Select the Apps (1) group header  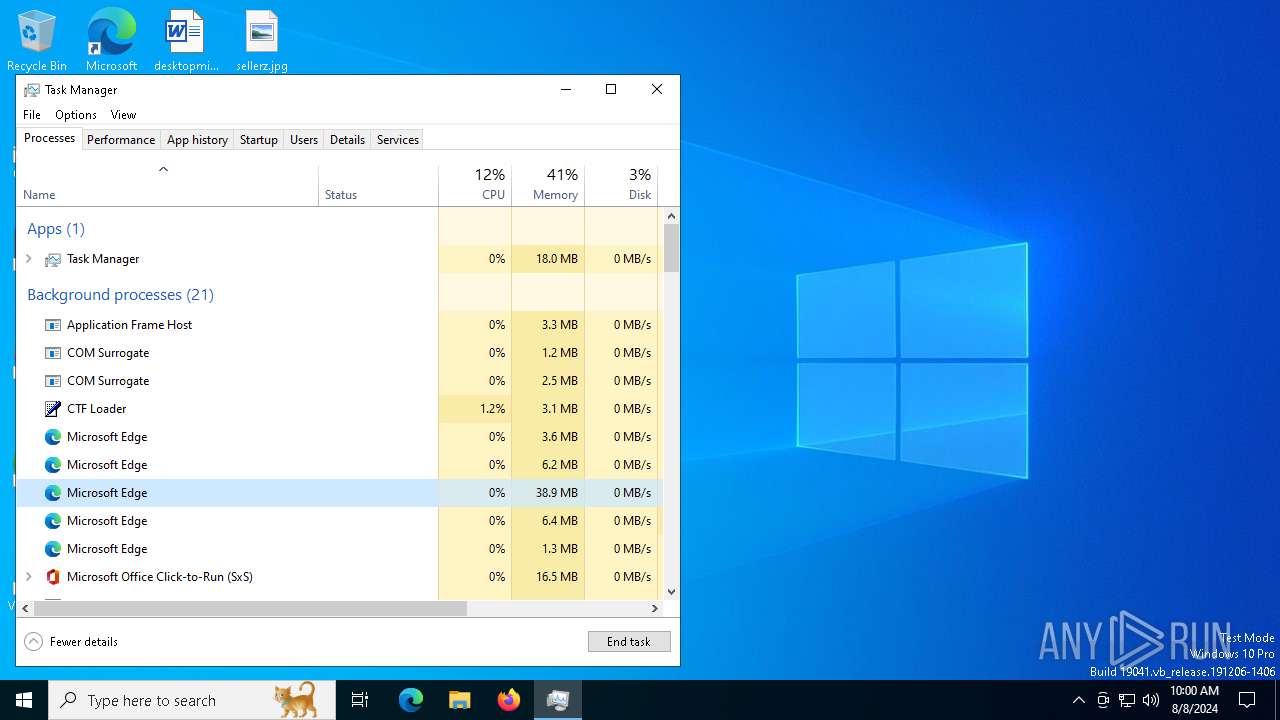pyautogui.click(x=56, y=229)
